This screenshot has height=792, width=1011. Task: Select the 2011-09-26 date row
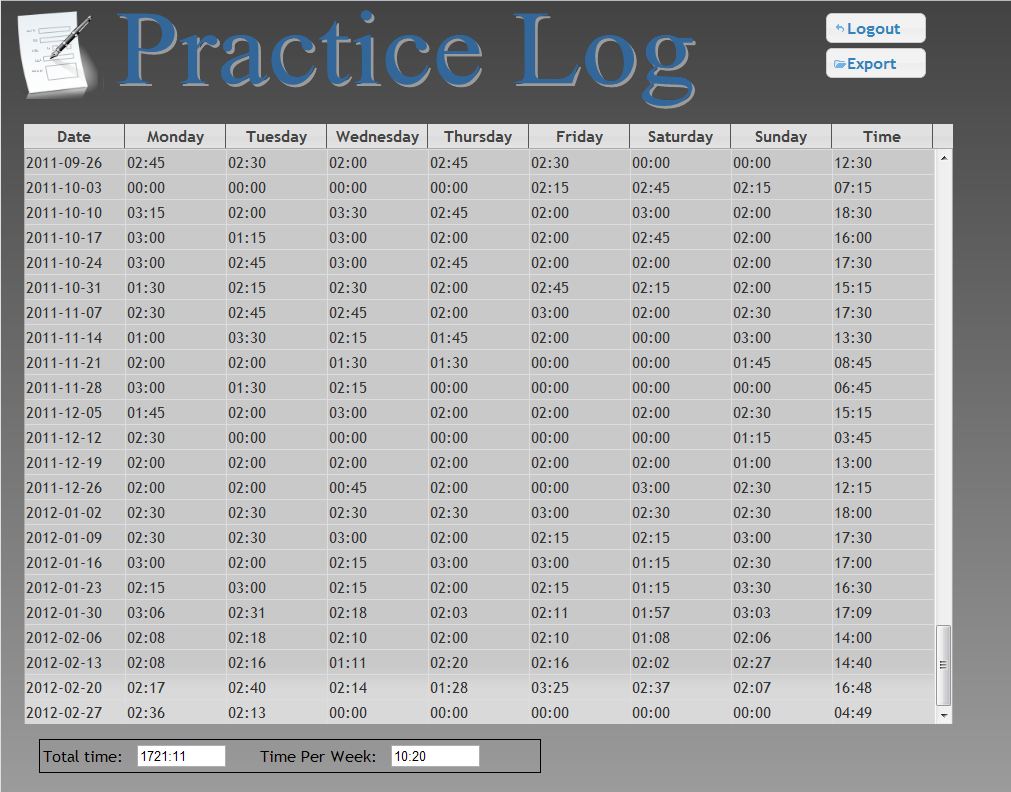[480, 163]
